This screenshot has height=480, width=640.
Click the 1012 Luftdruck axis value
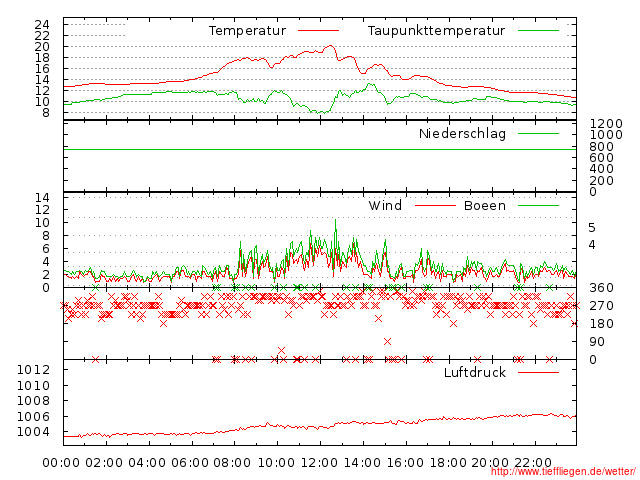33,370
